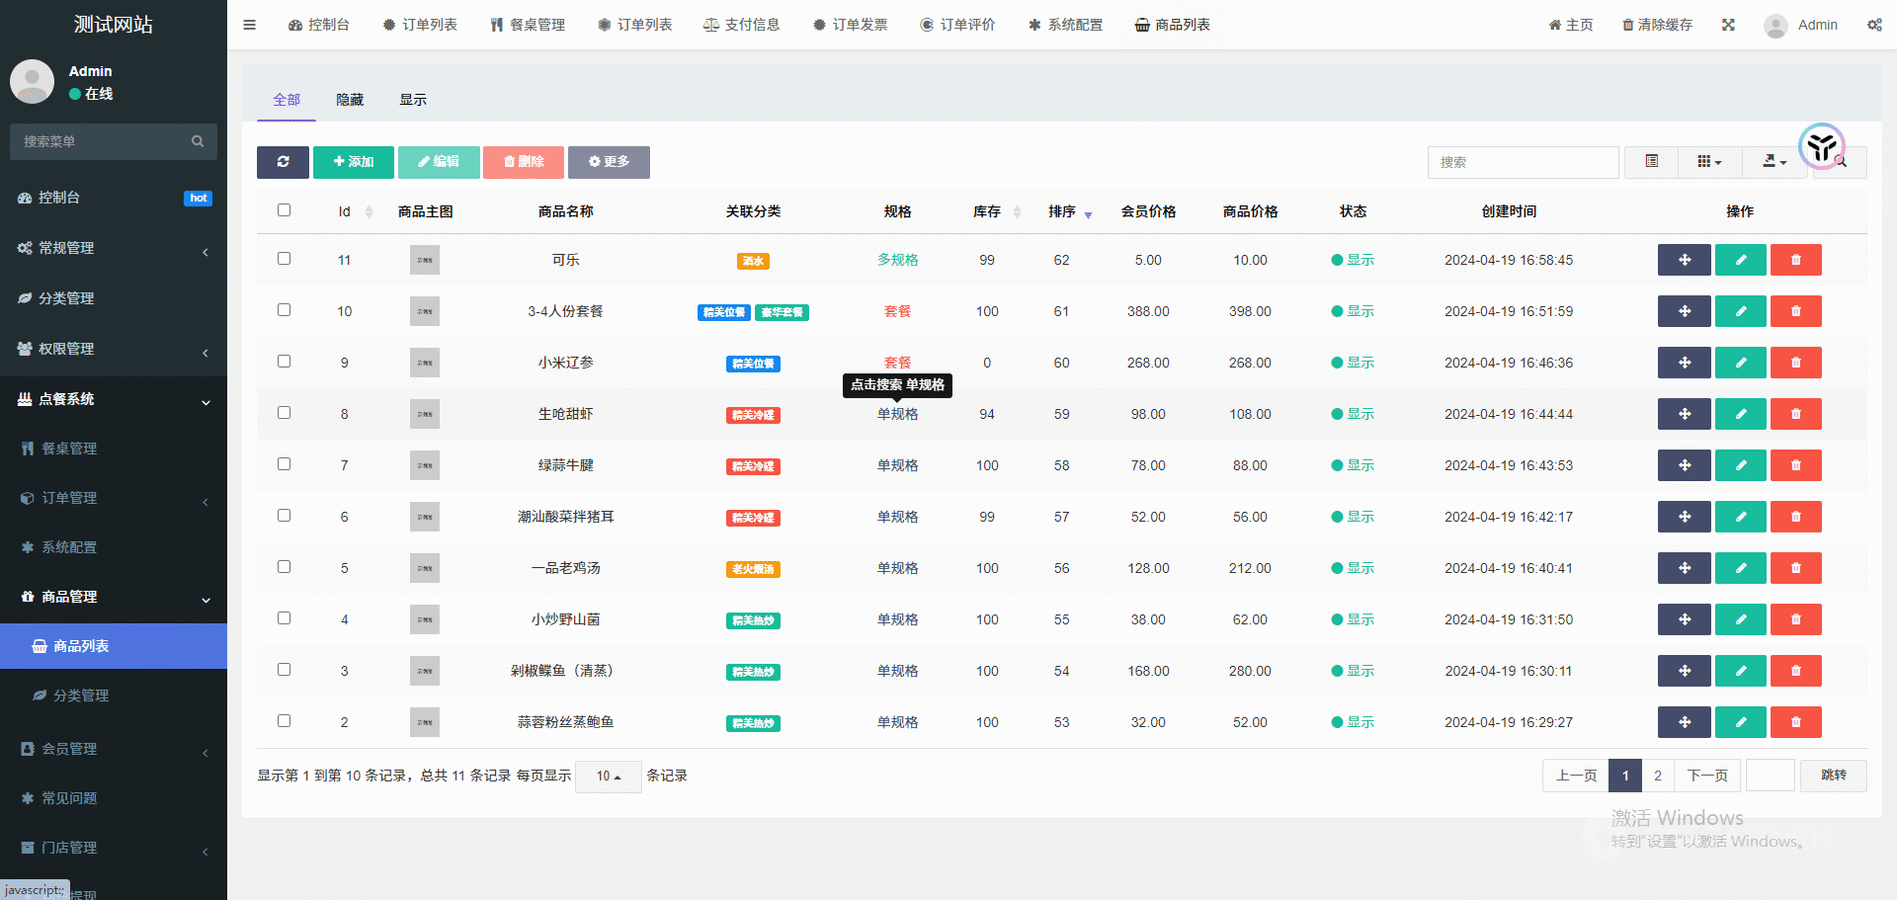Toggle table list view icon
The image size is (1897, 900).
point(1651,162)
